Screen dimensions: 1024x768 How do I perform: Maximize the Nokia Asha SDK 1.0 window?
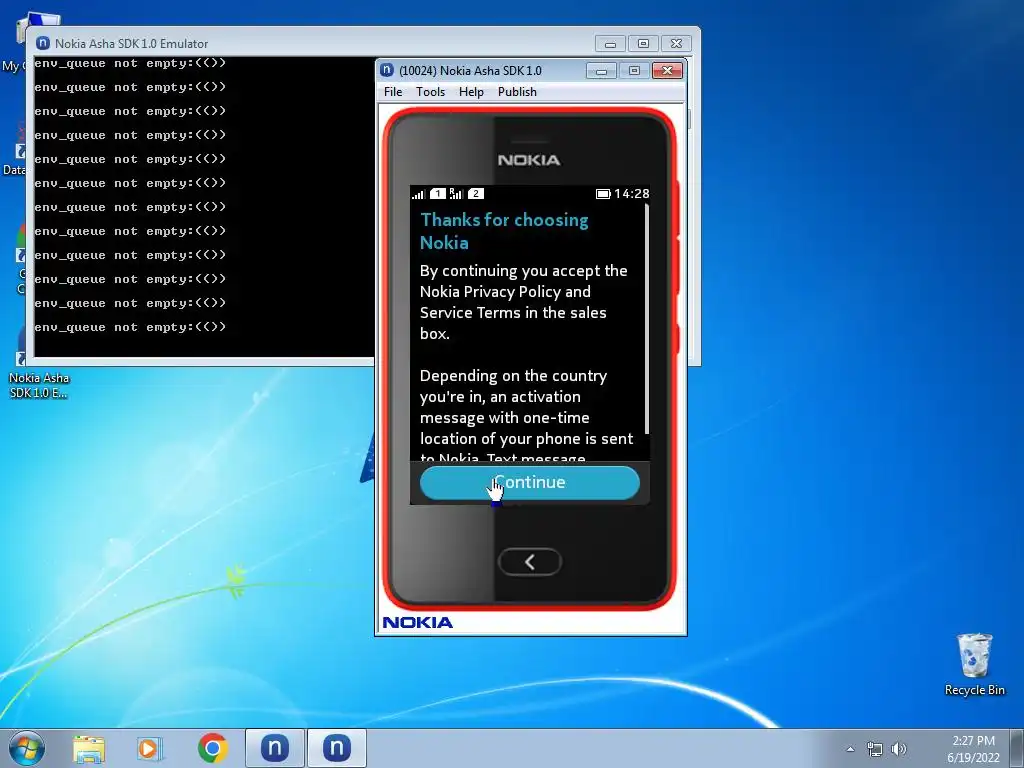[634, 71]
